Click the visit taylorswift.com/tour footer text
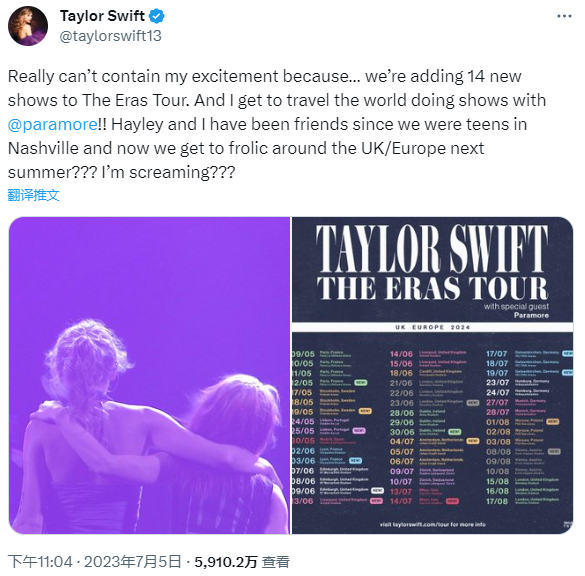This screenshot has height=576, width=585. pos(432,524)
